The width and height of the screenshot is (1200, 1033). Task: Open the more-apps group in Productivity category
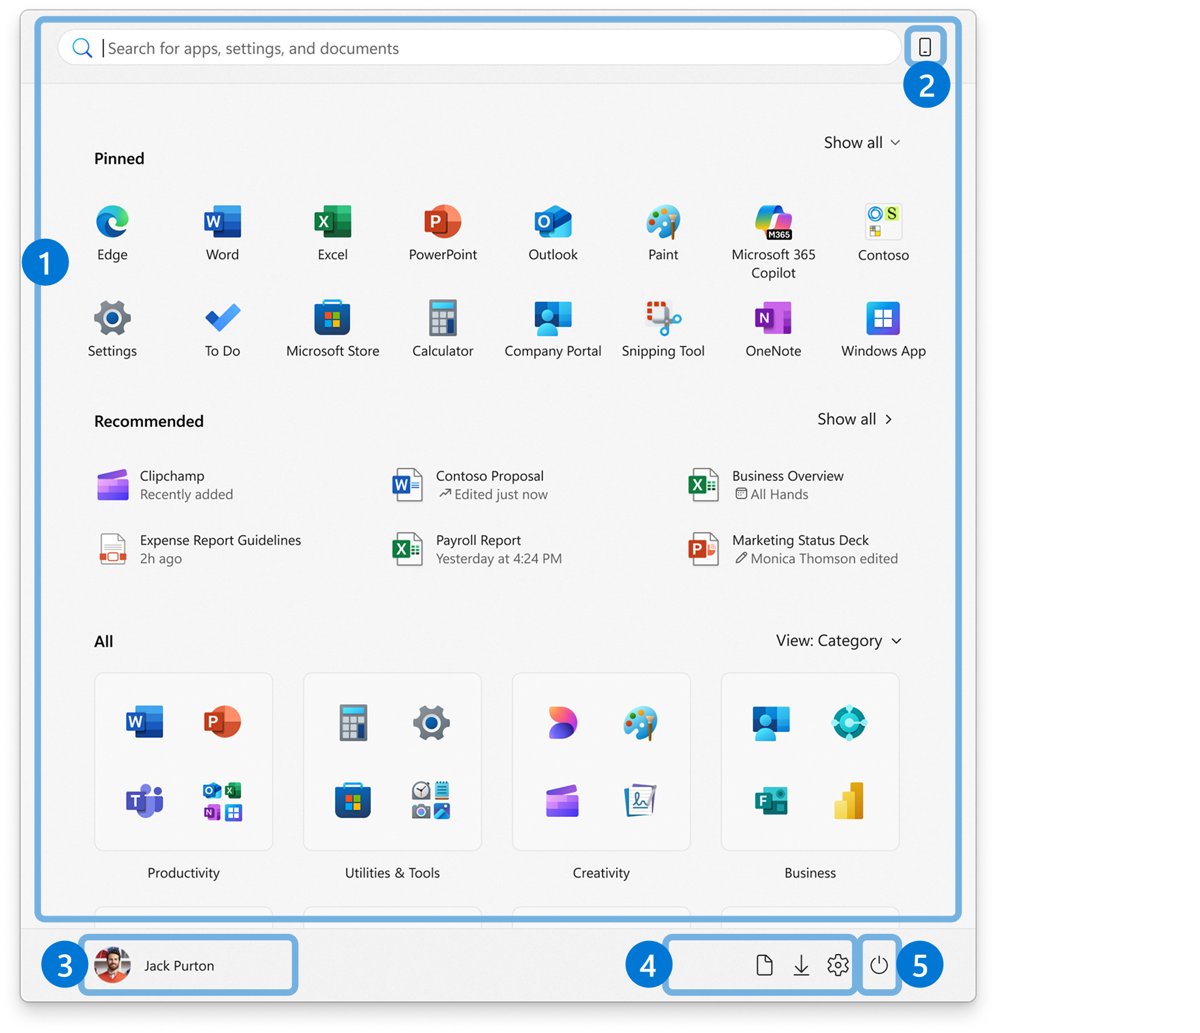[x=222, y=800]
